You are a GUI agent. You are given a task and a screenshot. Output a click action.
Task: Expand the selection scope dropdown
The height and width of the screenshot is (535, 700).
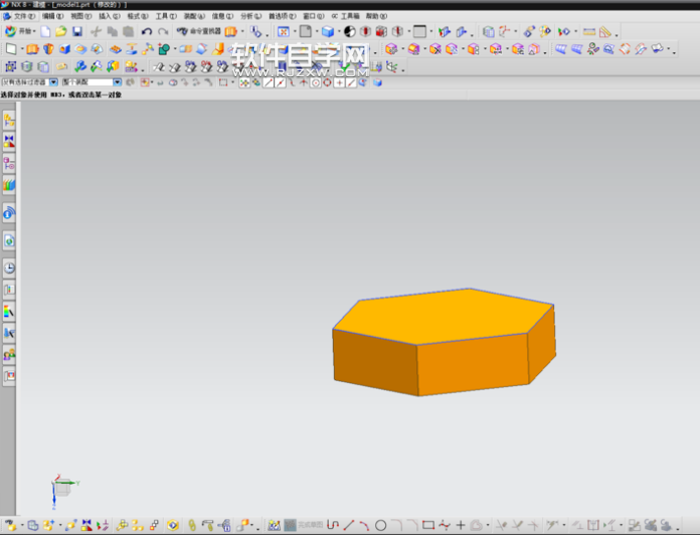point(117,82)
